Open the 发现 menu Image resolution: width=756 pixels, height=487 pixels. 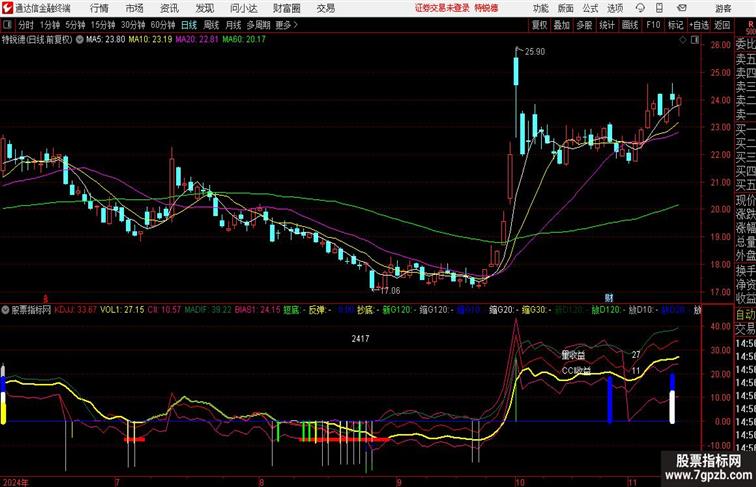click(x=204, y=8)
